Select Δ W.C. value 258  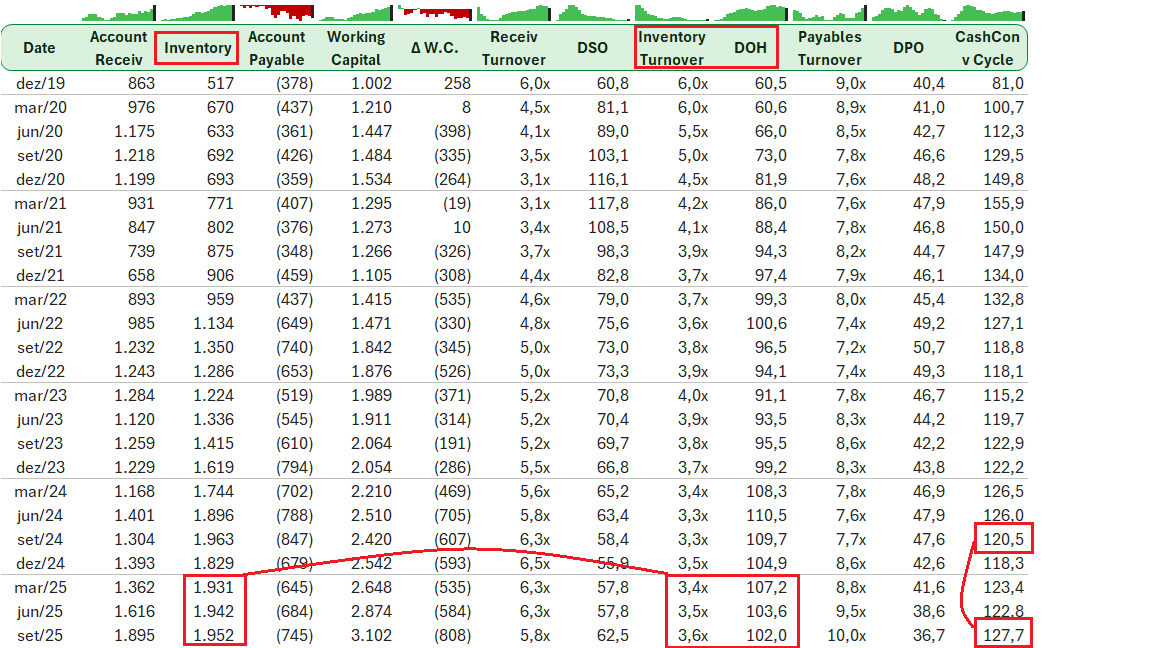[457, 84]
